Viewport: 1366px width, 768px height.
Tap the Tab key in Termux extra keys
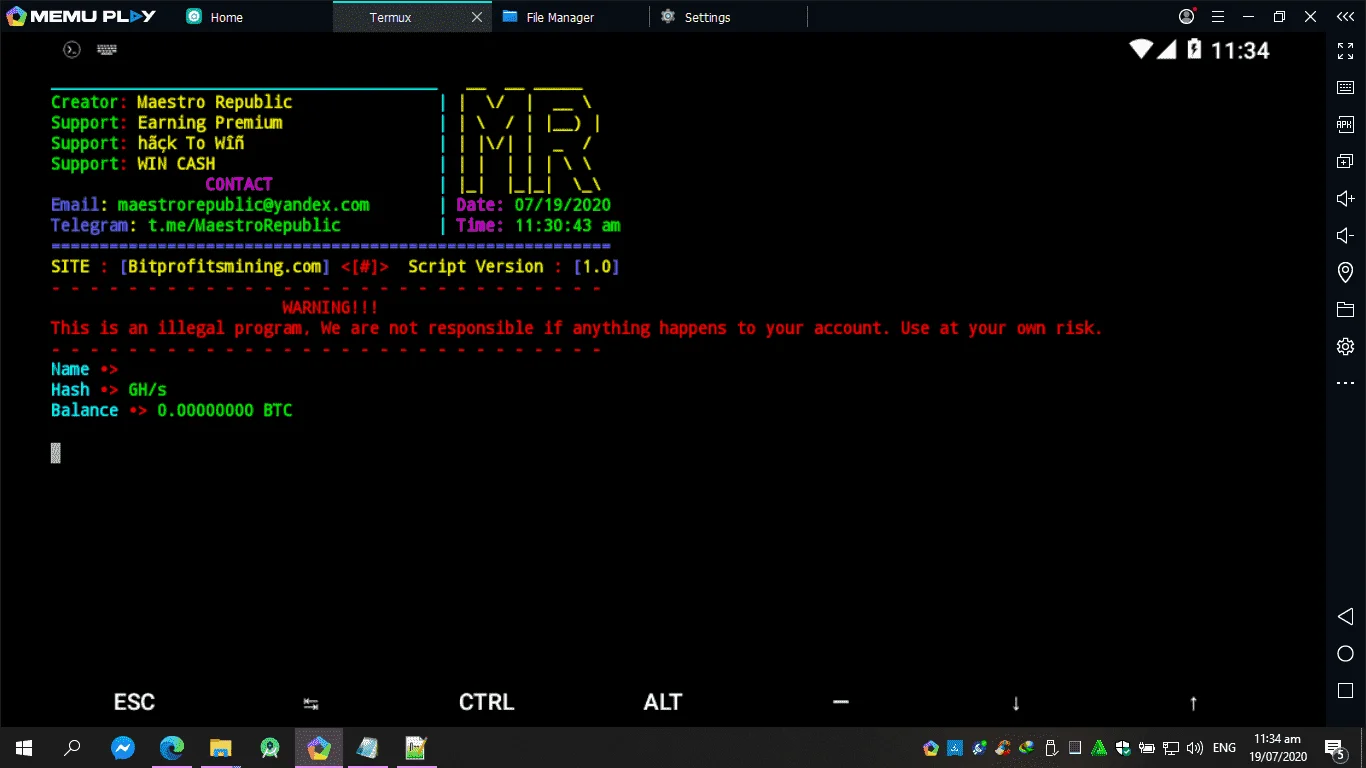(311, 703)
